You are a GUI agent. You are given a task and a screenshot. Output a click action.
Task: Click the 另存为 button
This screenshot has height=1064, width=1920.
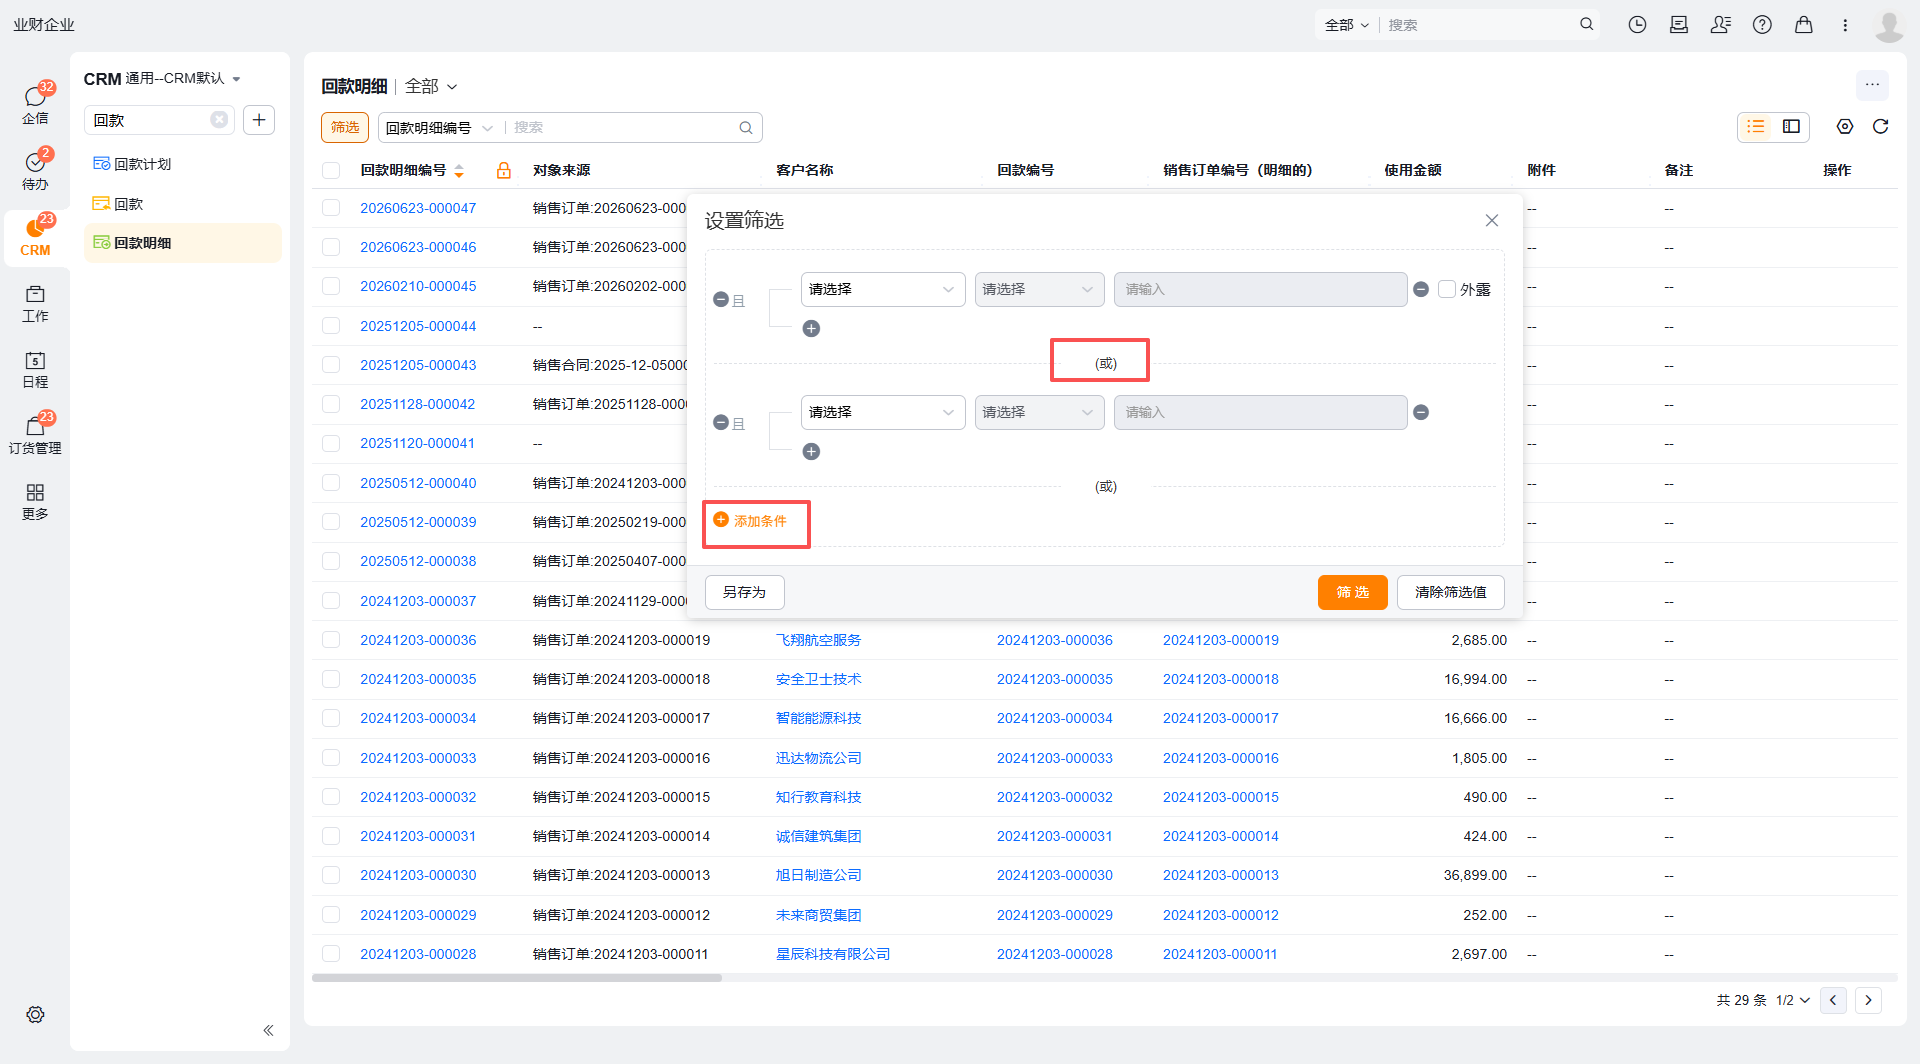(x=744, y=592)
